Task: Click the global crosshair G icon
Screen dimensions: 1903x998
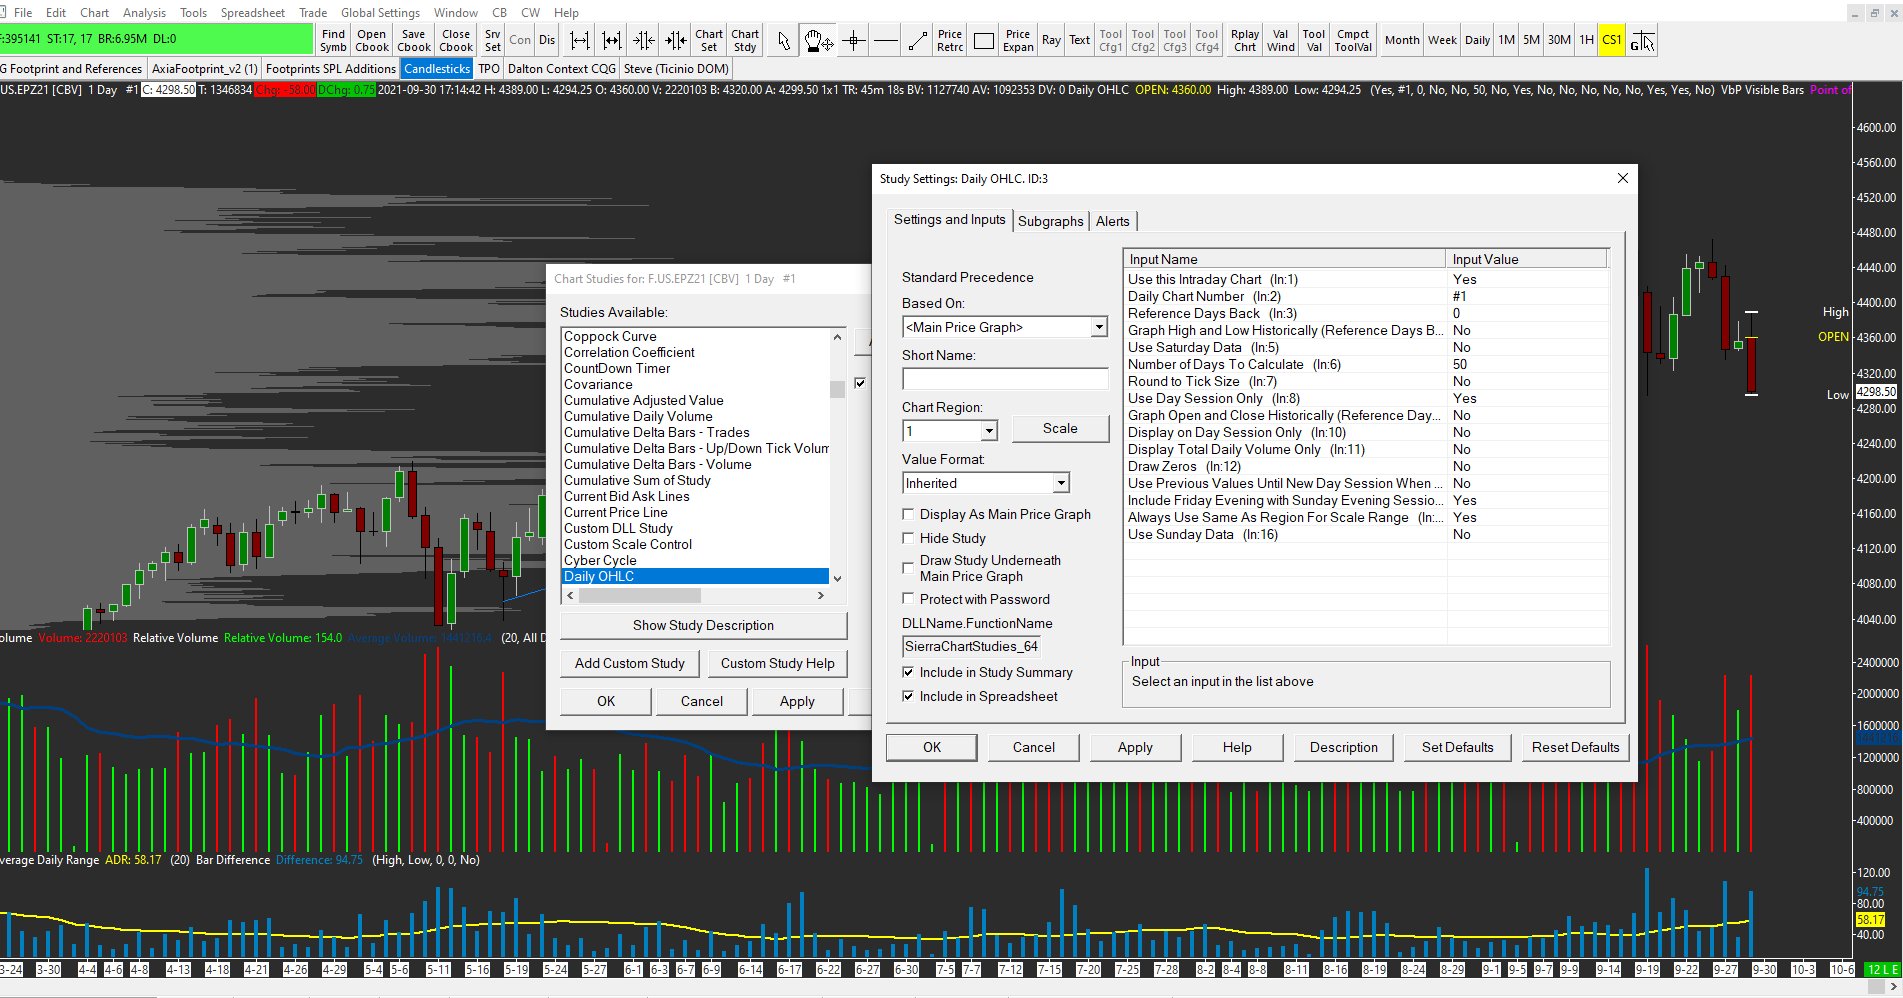Action: click(x=1642, y=41)
